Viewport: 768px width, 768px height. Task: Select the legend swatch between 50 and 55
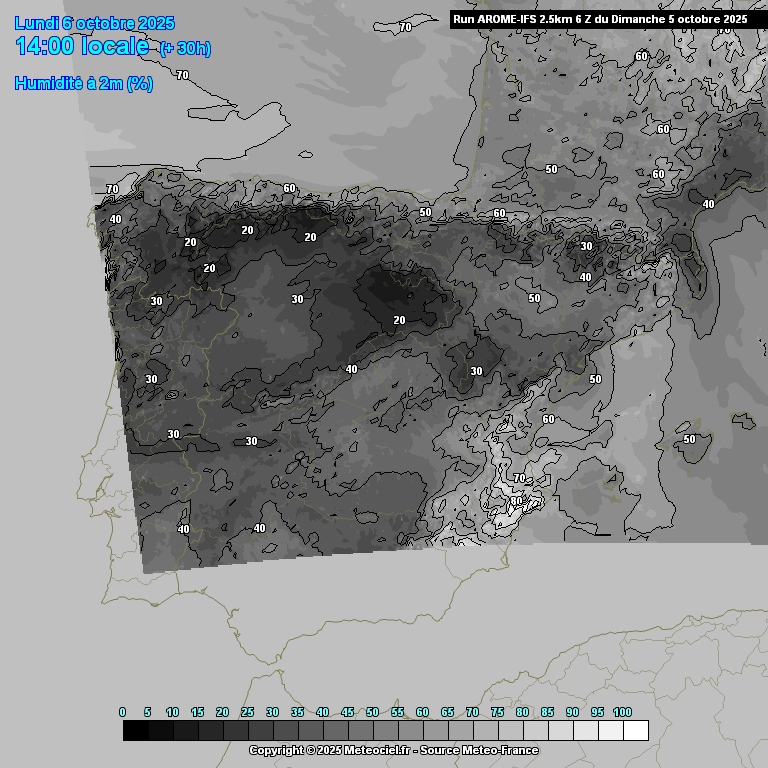point(385,730)
